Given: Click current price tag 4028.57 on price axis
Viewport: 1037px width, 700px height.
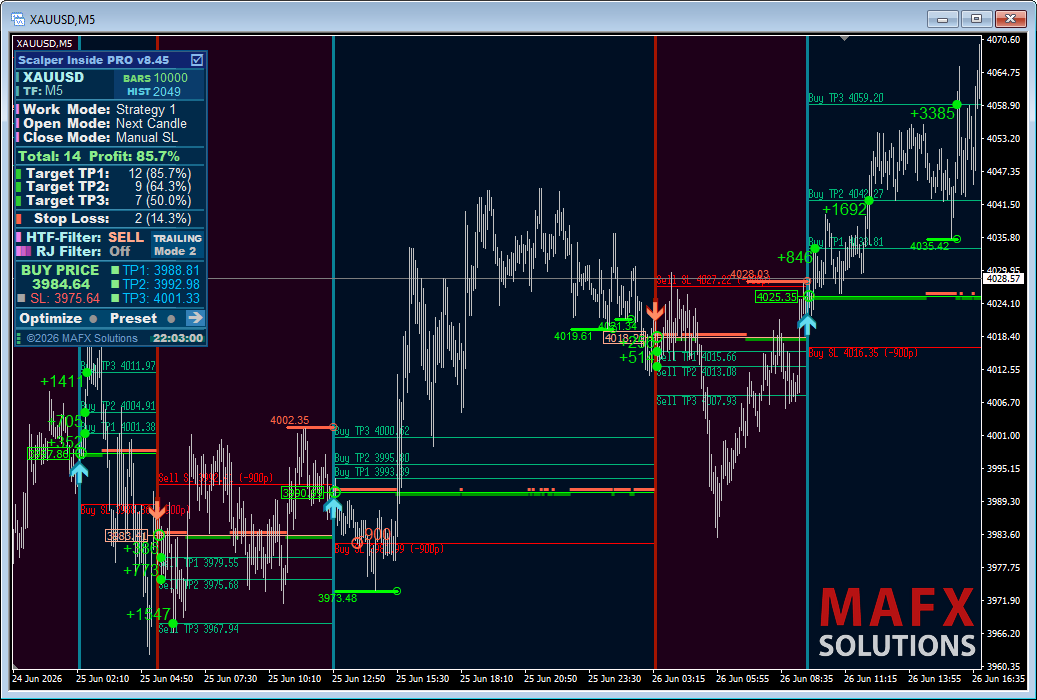Looking at the screenshot, I should click(x=1003, y=279).
